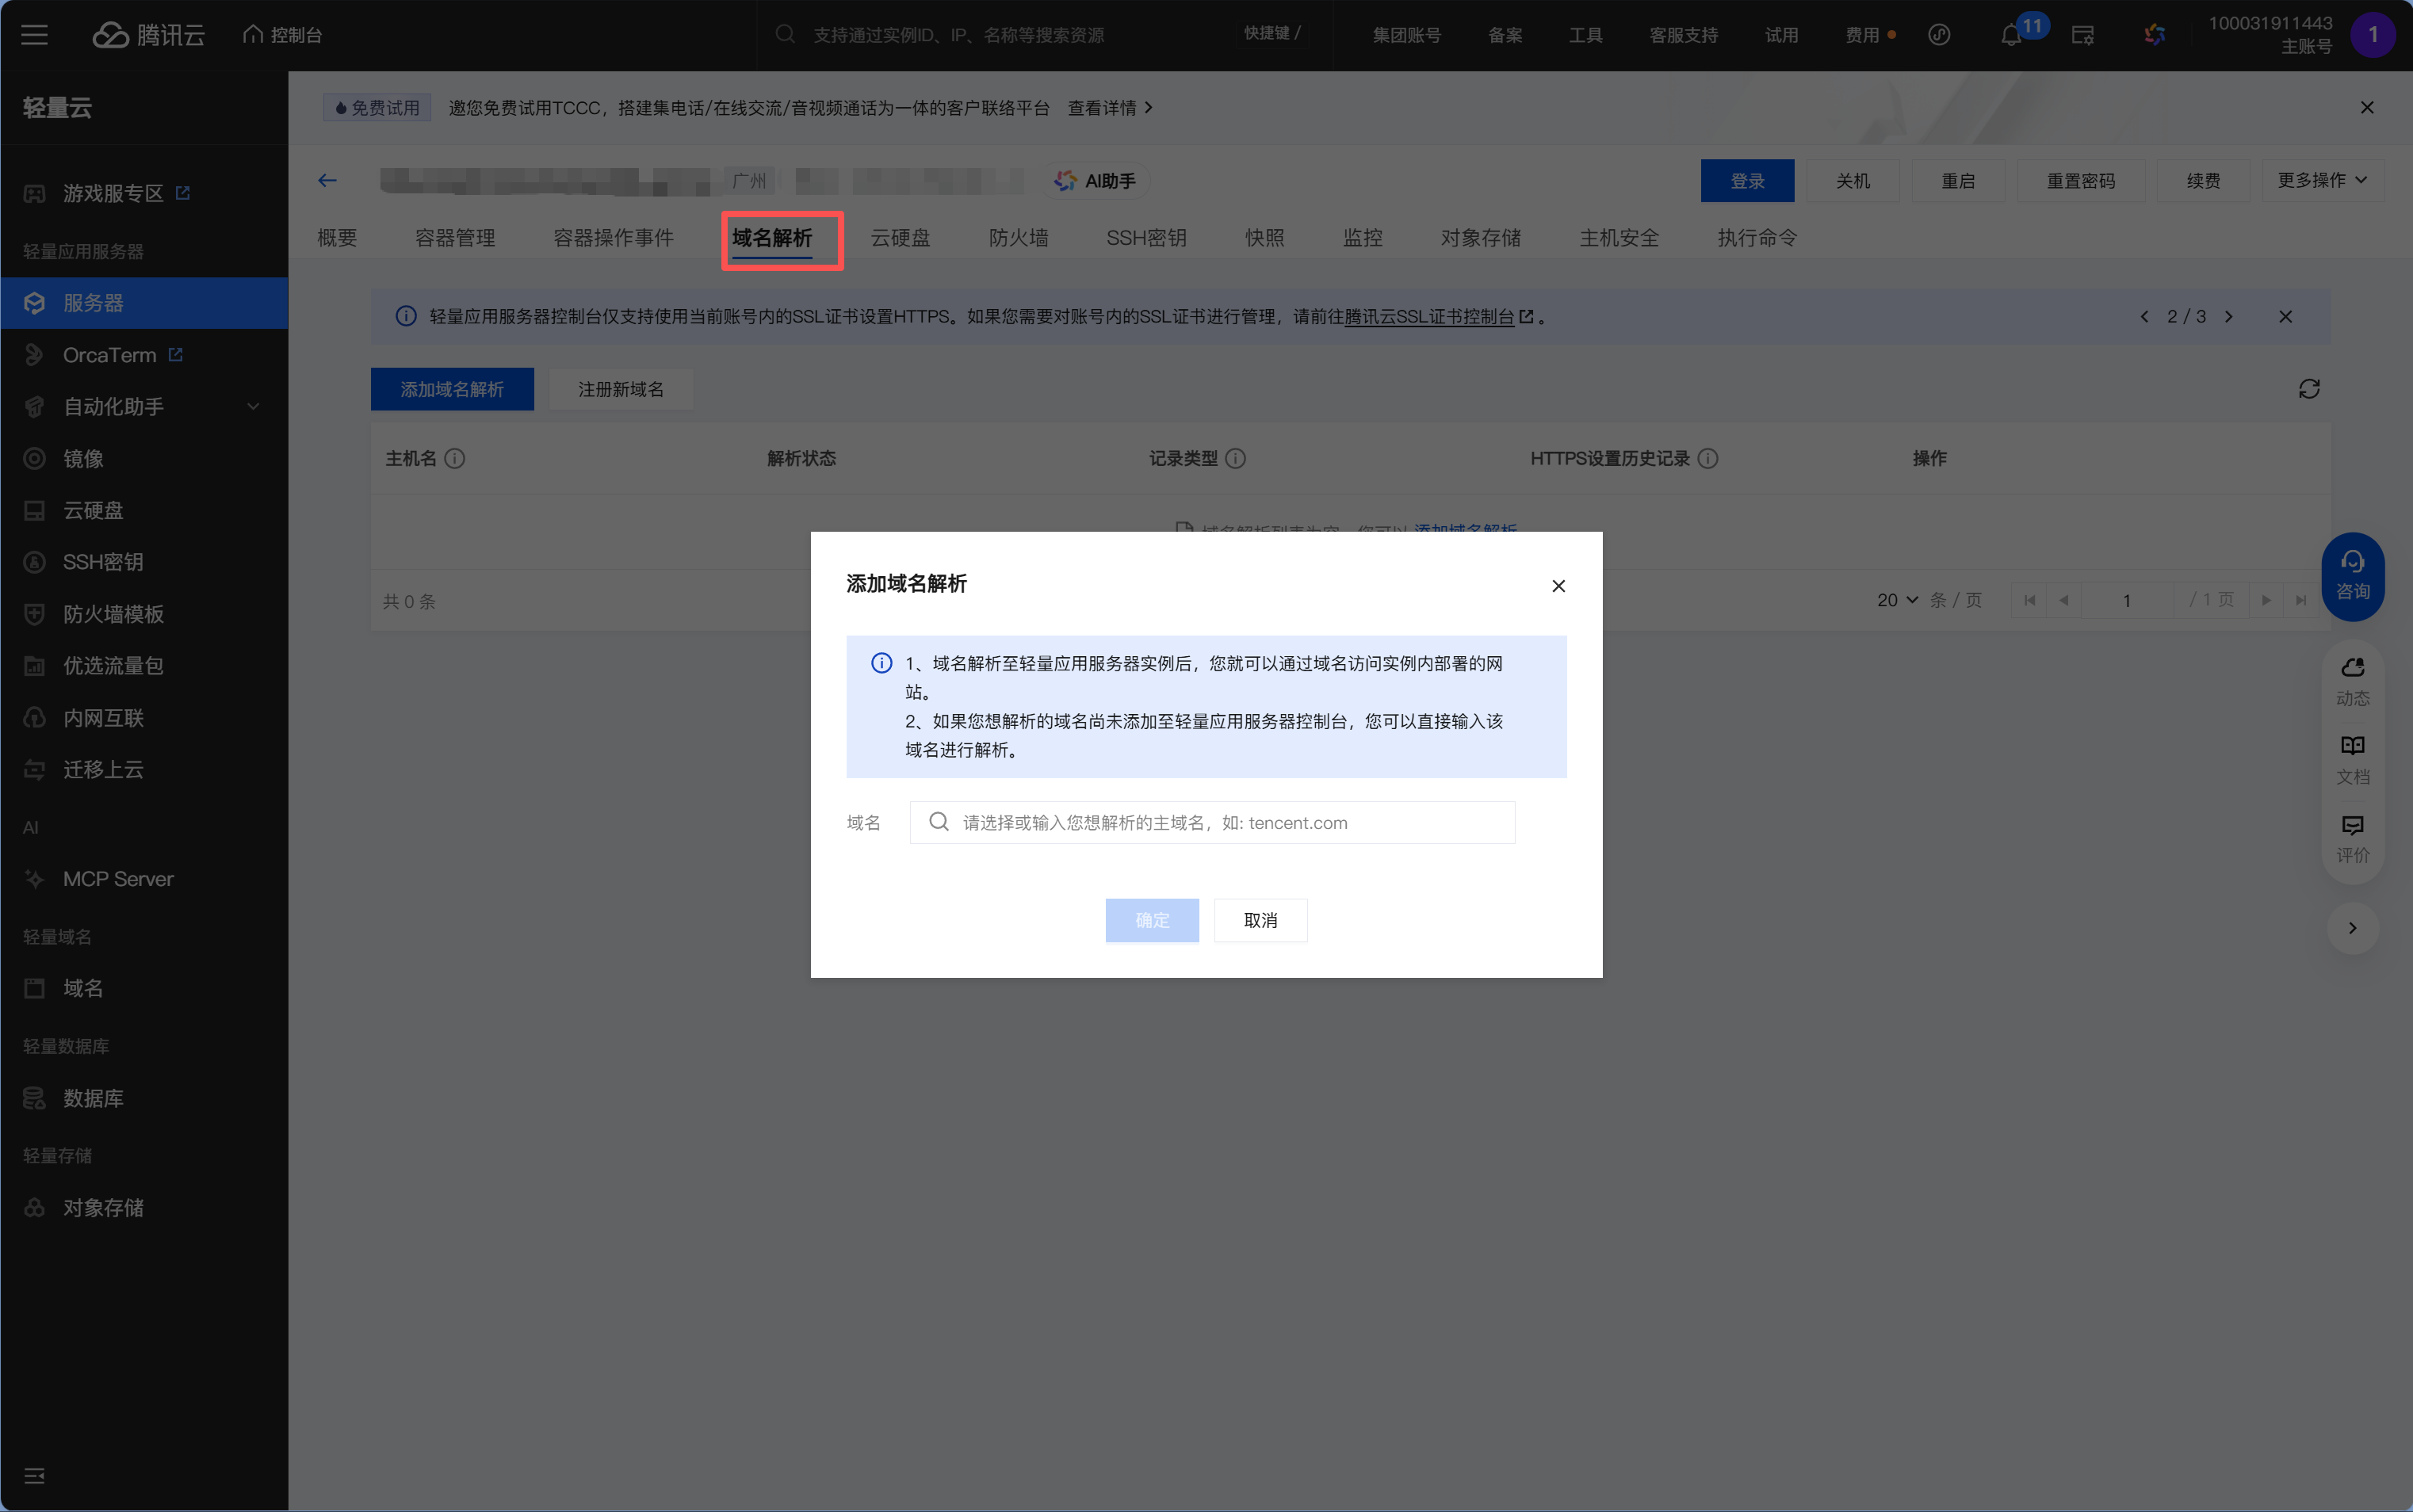Screen dimensions: 2413x1512
Task: Open OrcaTerm from the sidebar
Action: [x=110, y=354]
